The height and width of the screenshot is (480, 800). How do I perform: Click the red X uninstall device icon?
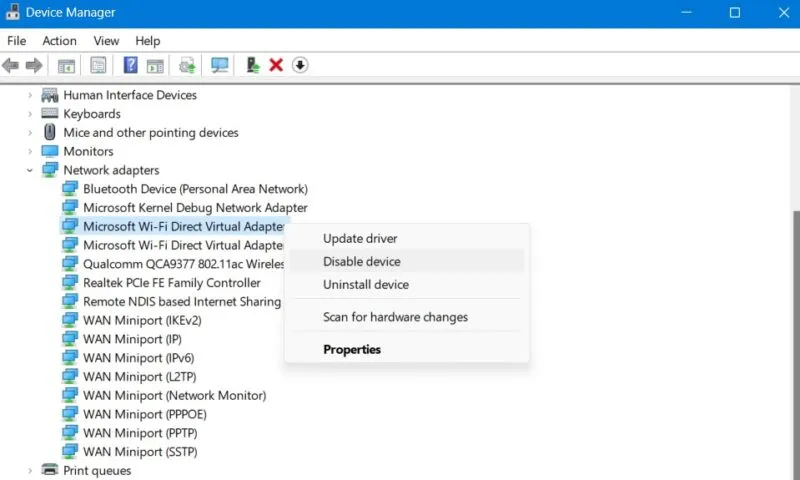point(276,66)
